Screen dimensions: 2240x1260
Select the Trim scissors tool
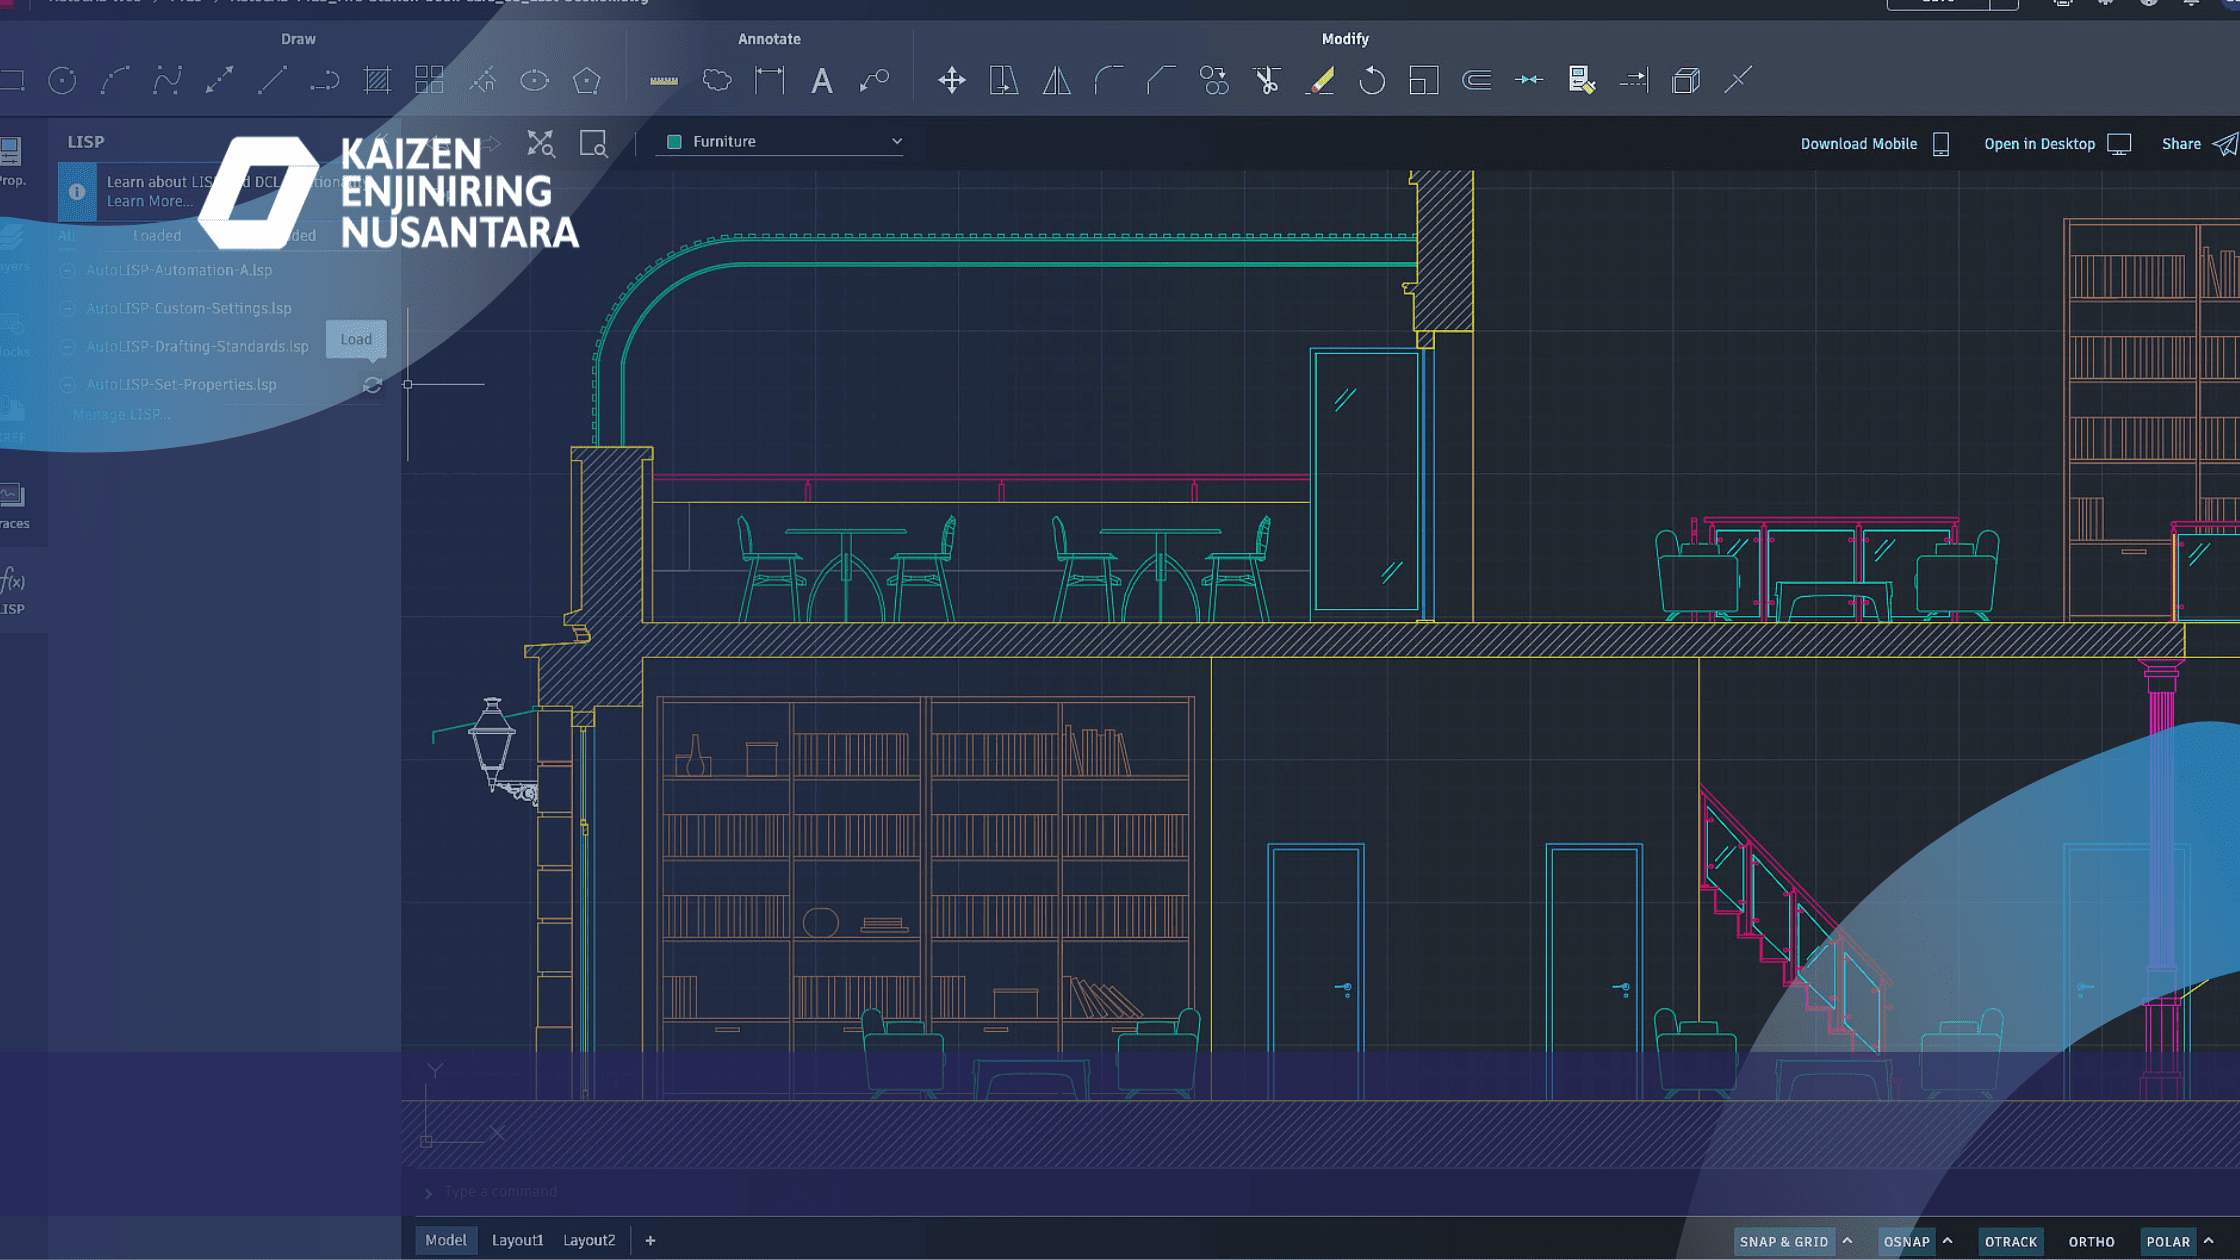1266,80
